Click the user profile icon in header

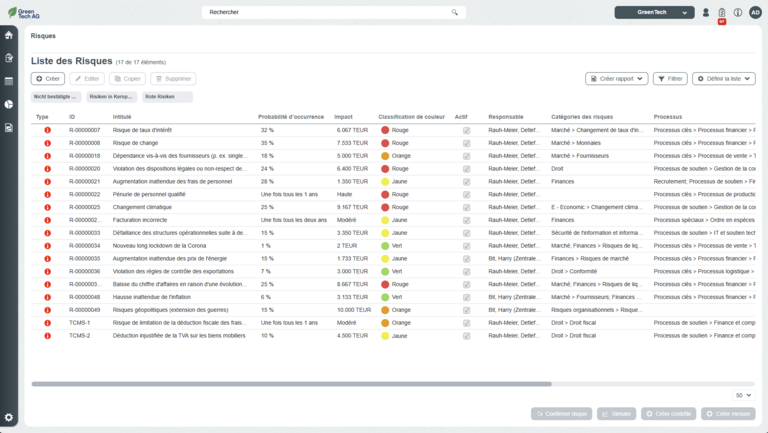pos(706,13)
